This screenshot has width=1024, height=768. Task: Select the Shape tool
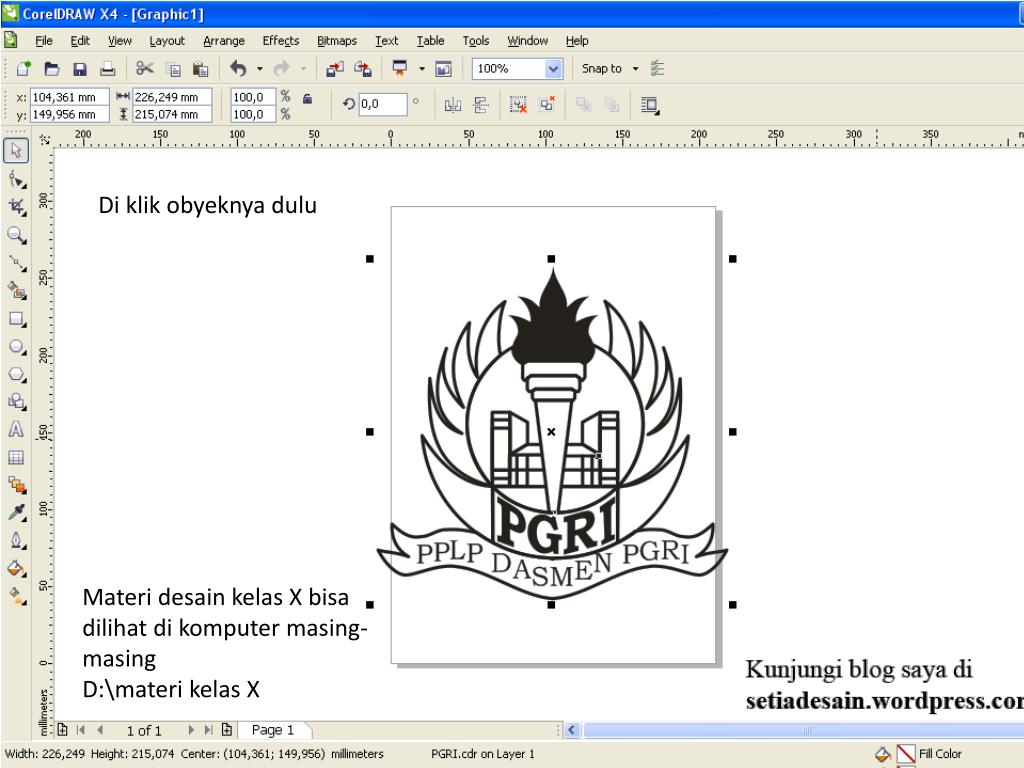[16, 179]
